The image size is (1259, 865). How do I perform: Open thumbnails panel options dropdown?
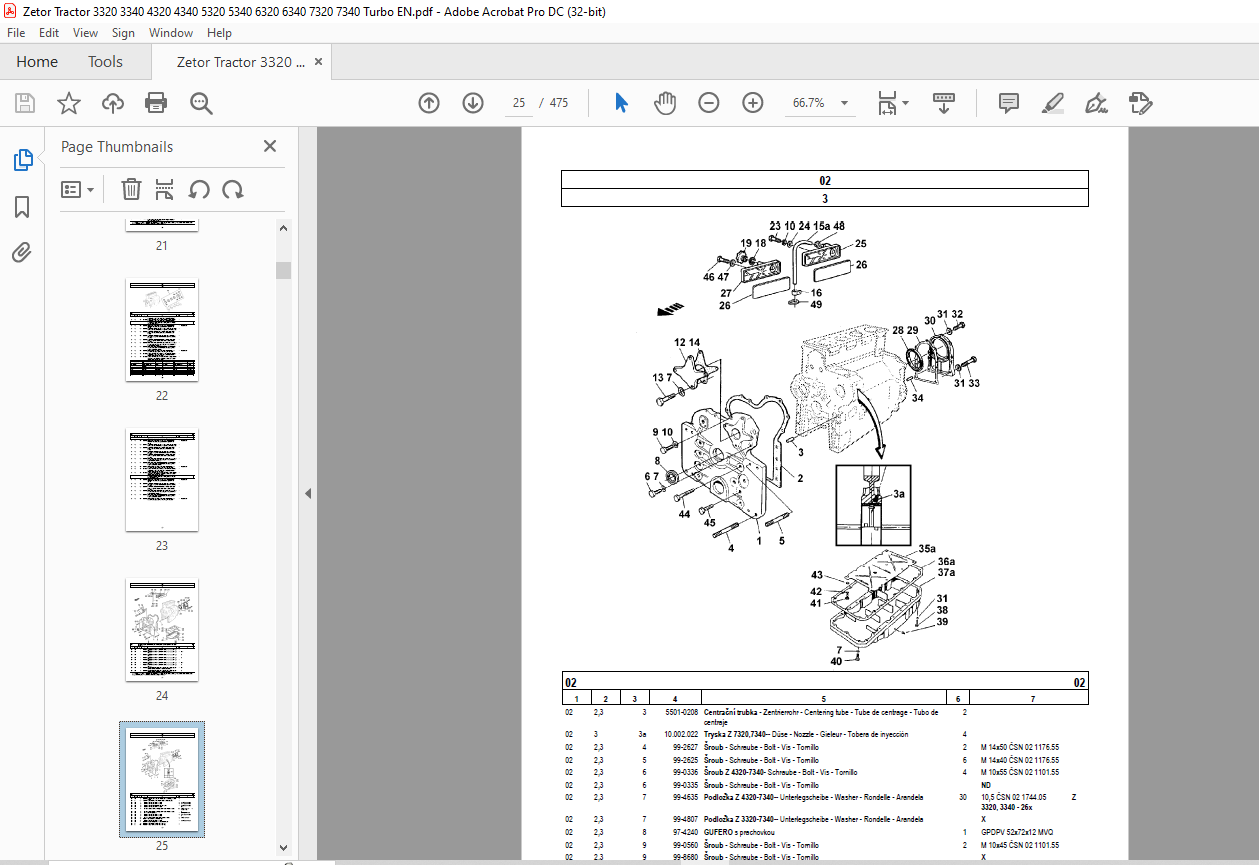coord(77,189)
